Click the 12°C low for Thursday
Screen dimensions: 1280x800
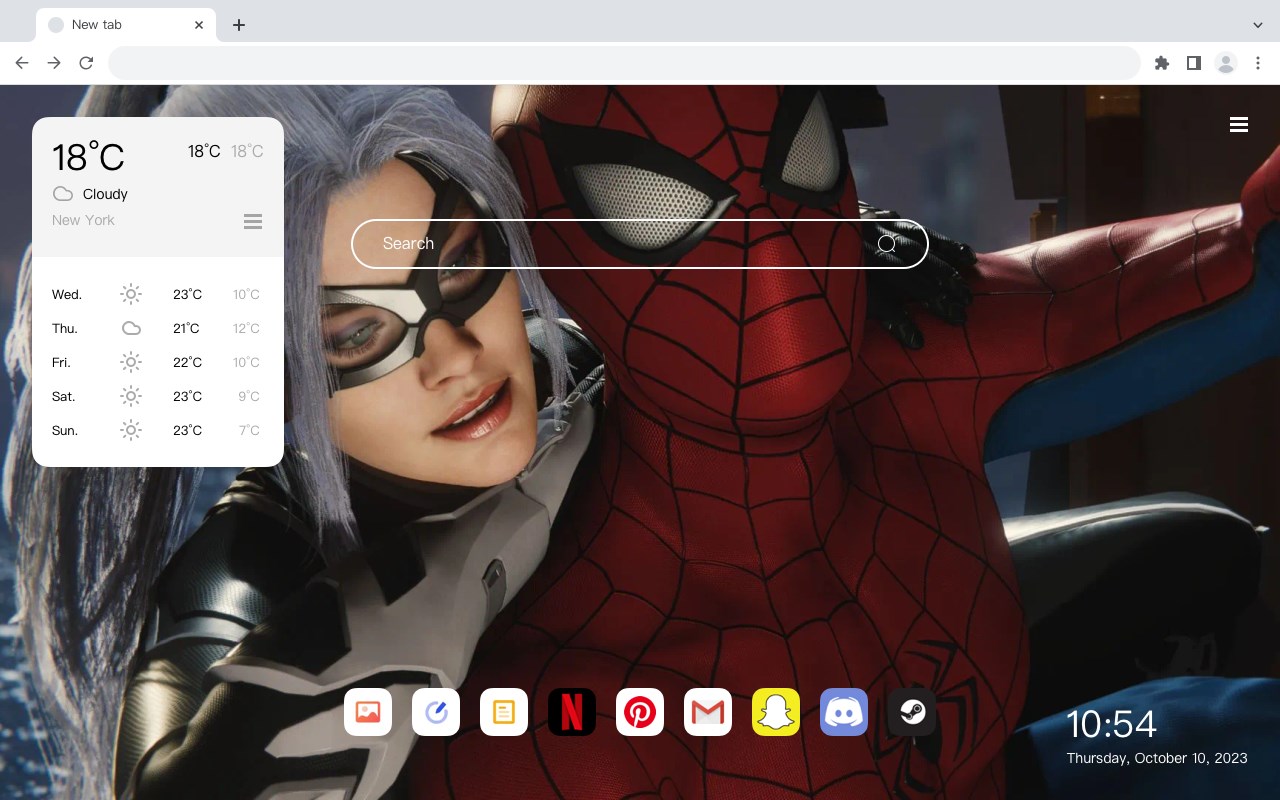pyautogui.click(x=246, y=328)
